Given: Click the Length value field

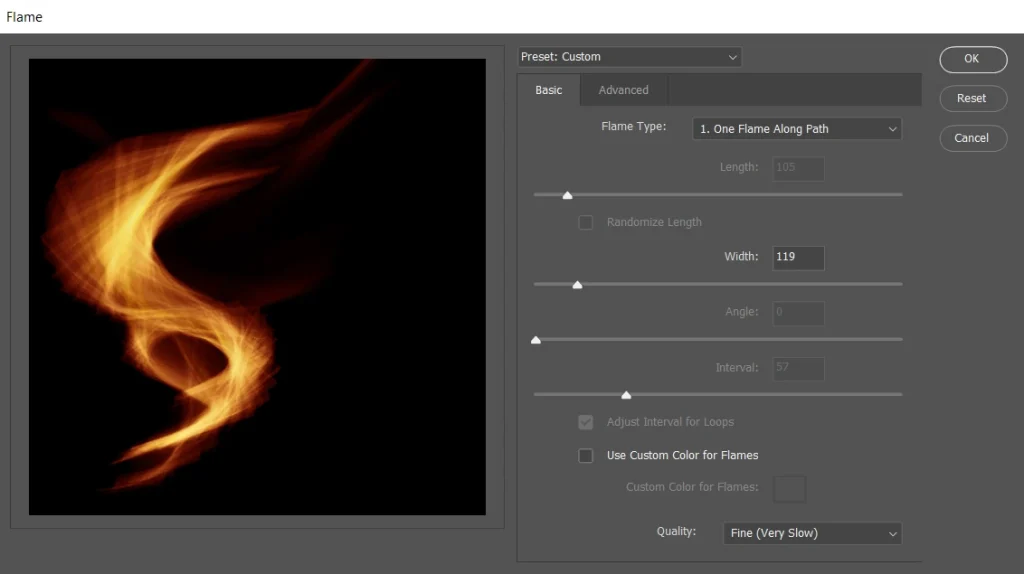Looking at the screenshot, I should click(798, 168).
